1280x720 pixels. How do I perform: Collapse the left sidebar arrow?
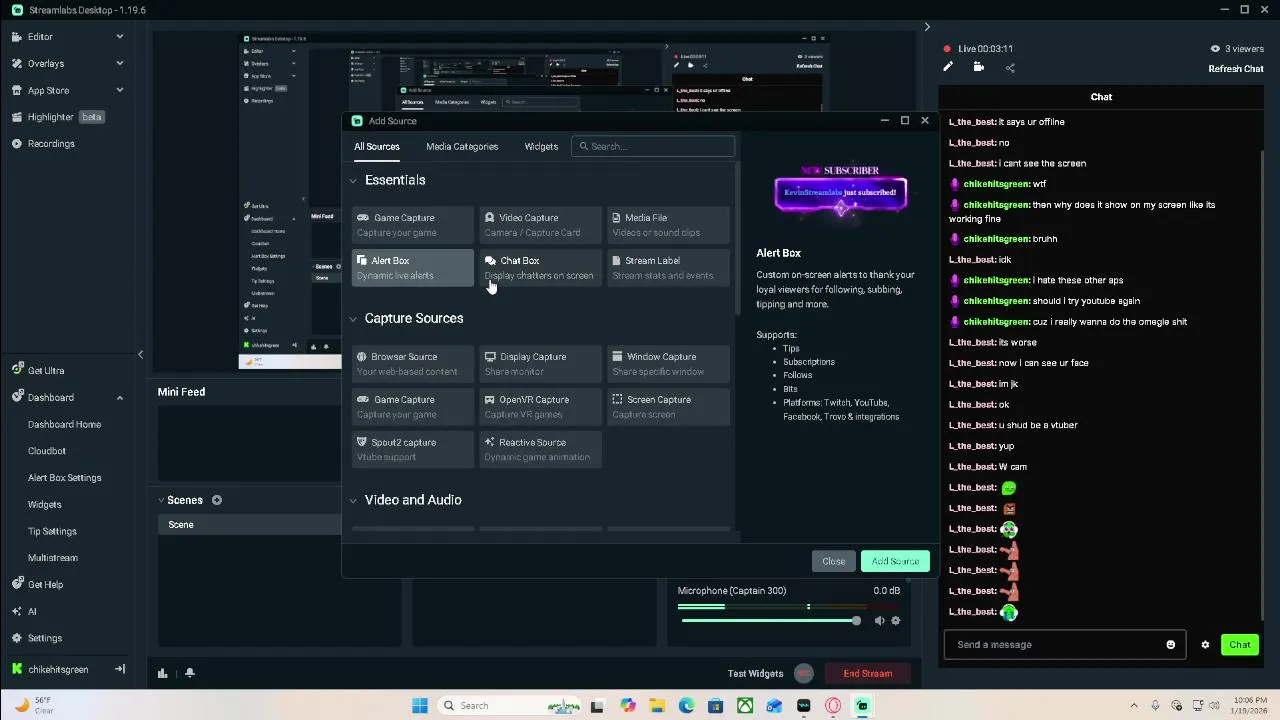pyautogui.click(x=140, y=354)
